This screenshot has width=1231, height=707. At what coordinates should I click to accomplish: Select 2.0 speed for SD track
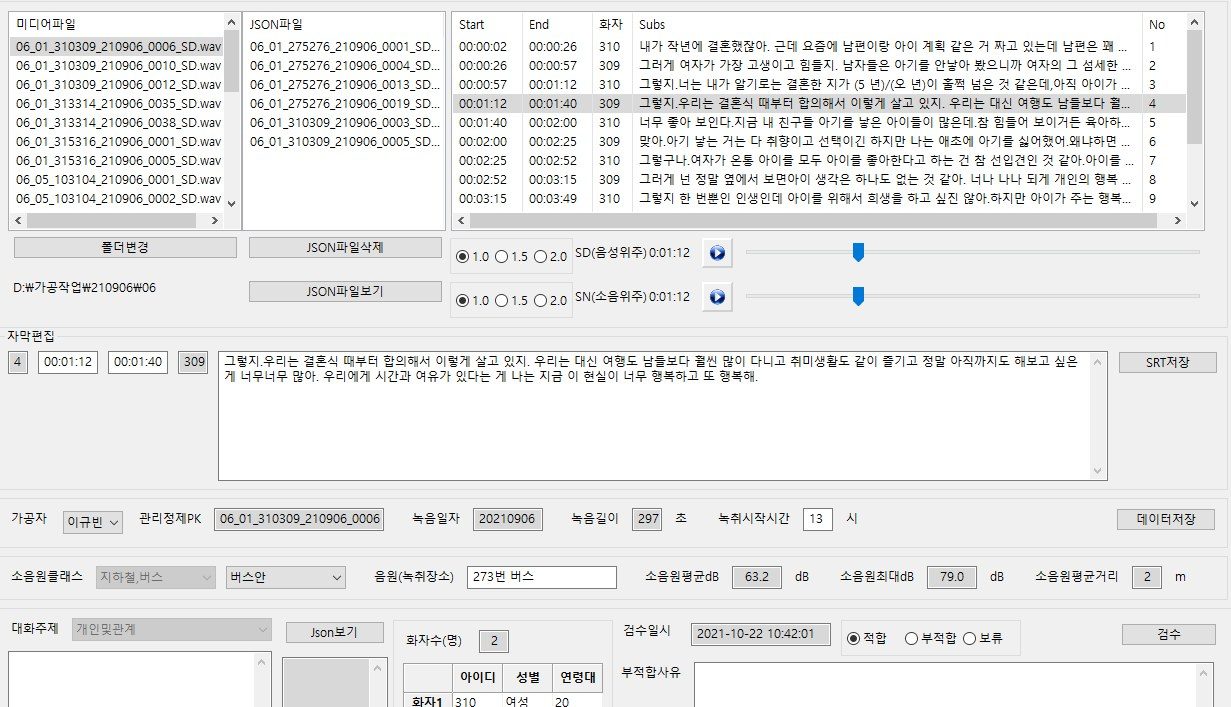point(550,256)
